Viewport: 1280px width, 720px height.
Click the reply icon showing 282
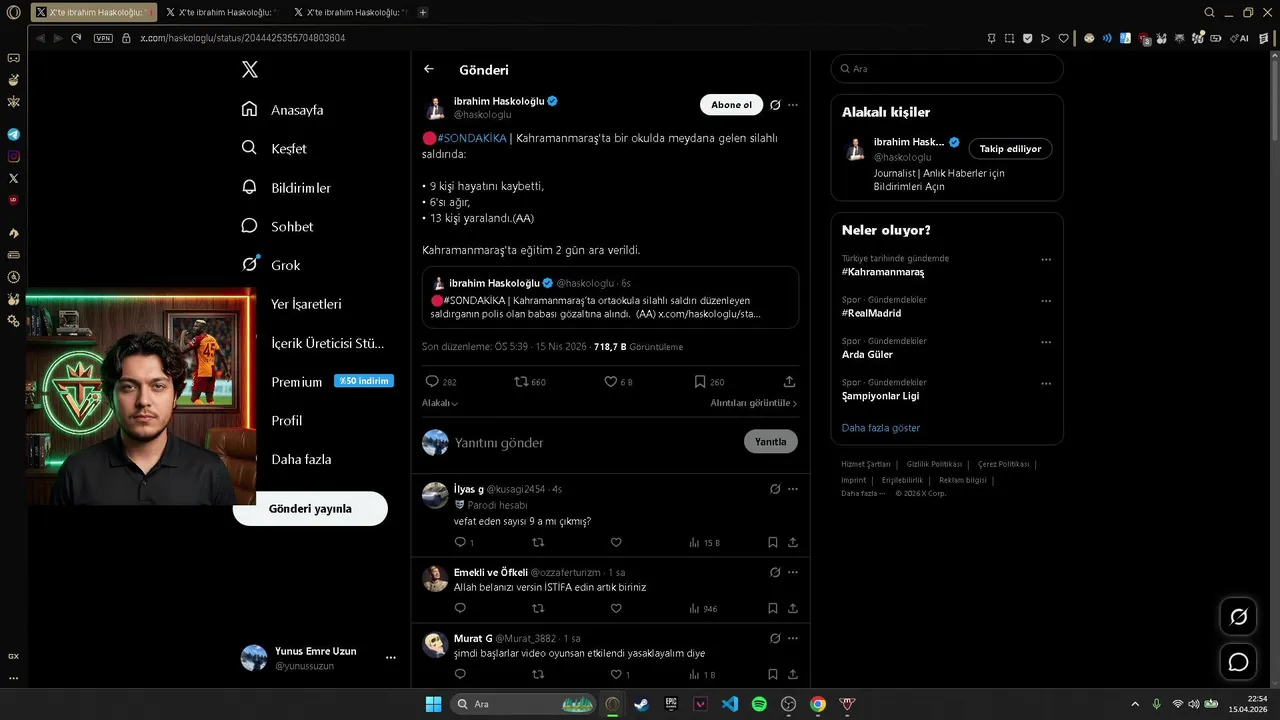pos(432,381)
